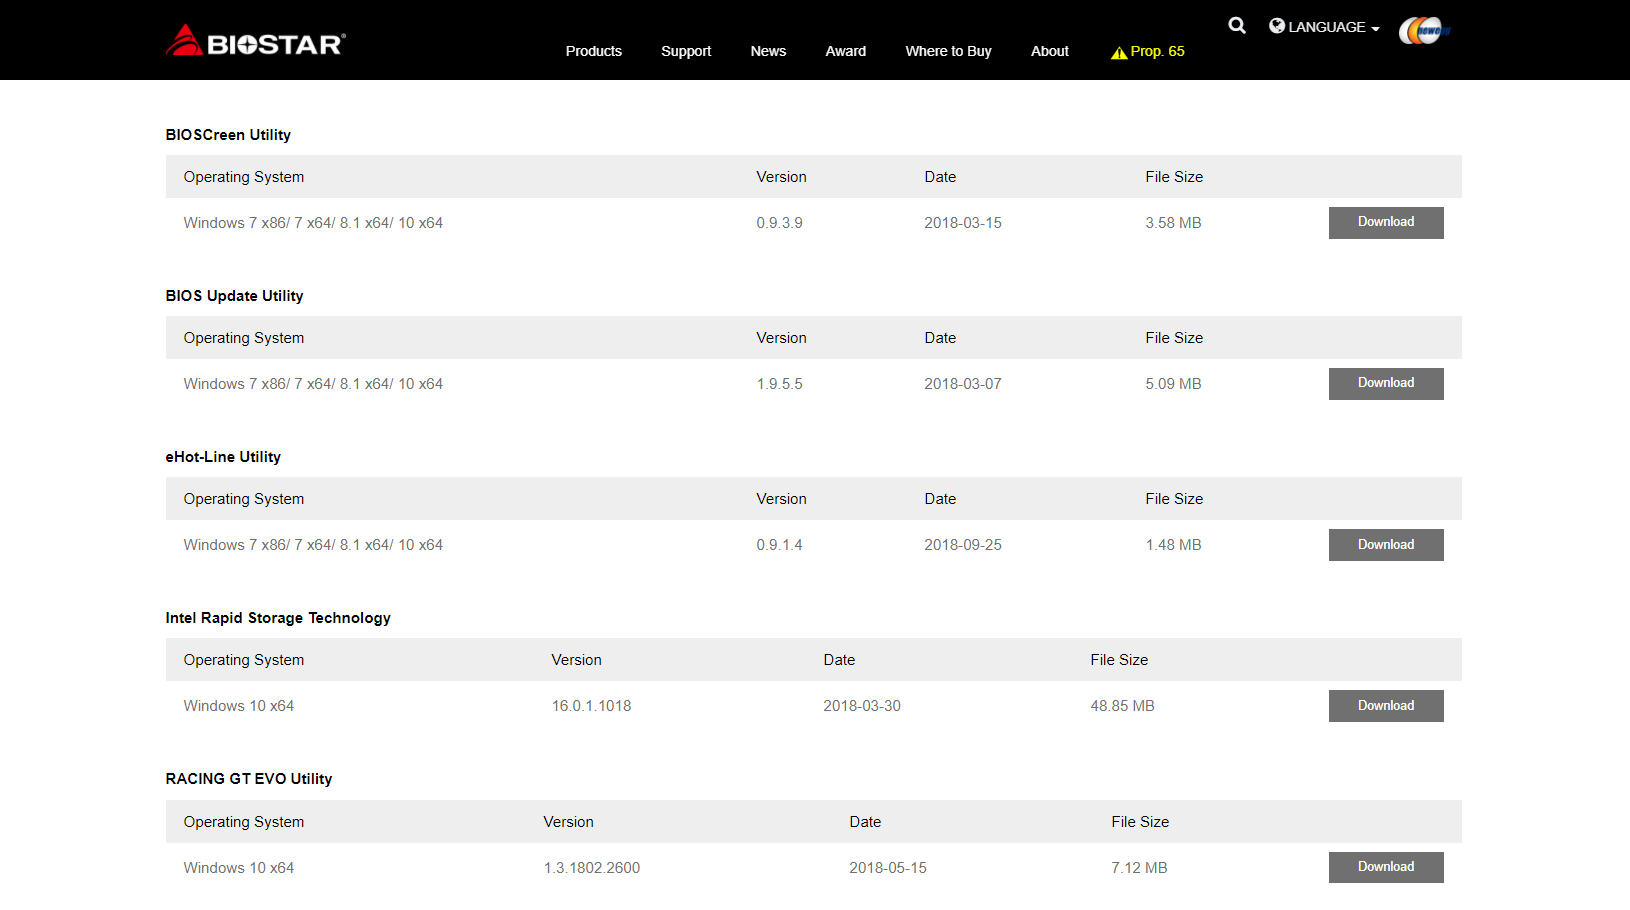Click the Newegg logo icon
Viewport: 1630px width, 910px height.
coord(1424,30)
